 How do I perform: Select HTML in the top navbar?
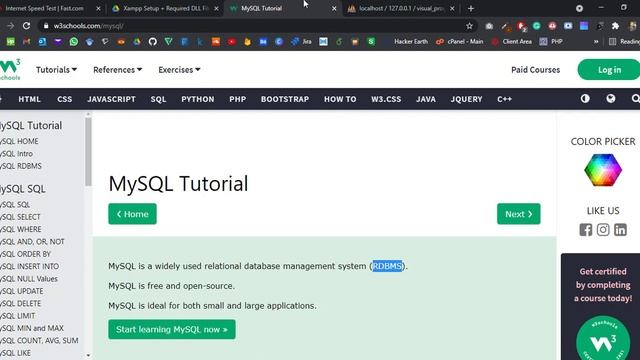pos(29,99)
